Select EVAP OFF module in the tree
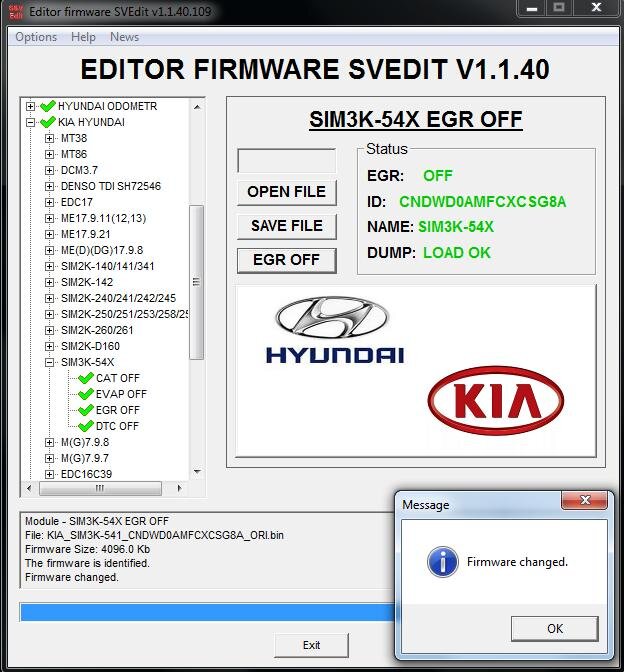The width and height of the screenshot is (624, 672). pos(121,394)
